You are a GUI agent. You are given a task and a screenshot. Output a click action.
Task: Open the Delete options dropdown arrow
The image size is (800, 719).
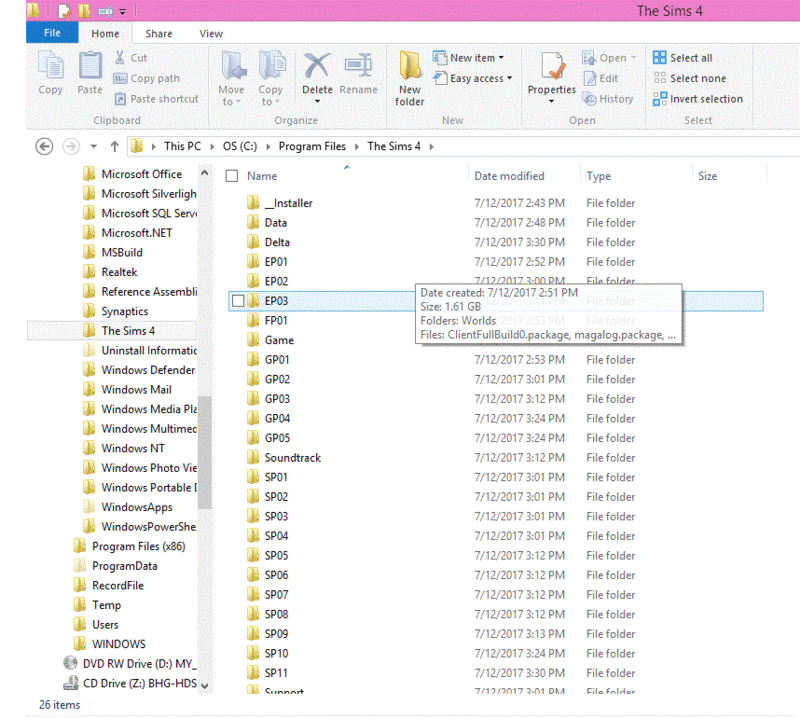click(x=317, y=102)
